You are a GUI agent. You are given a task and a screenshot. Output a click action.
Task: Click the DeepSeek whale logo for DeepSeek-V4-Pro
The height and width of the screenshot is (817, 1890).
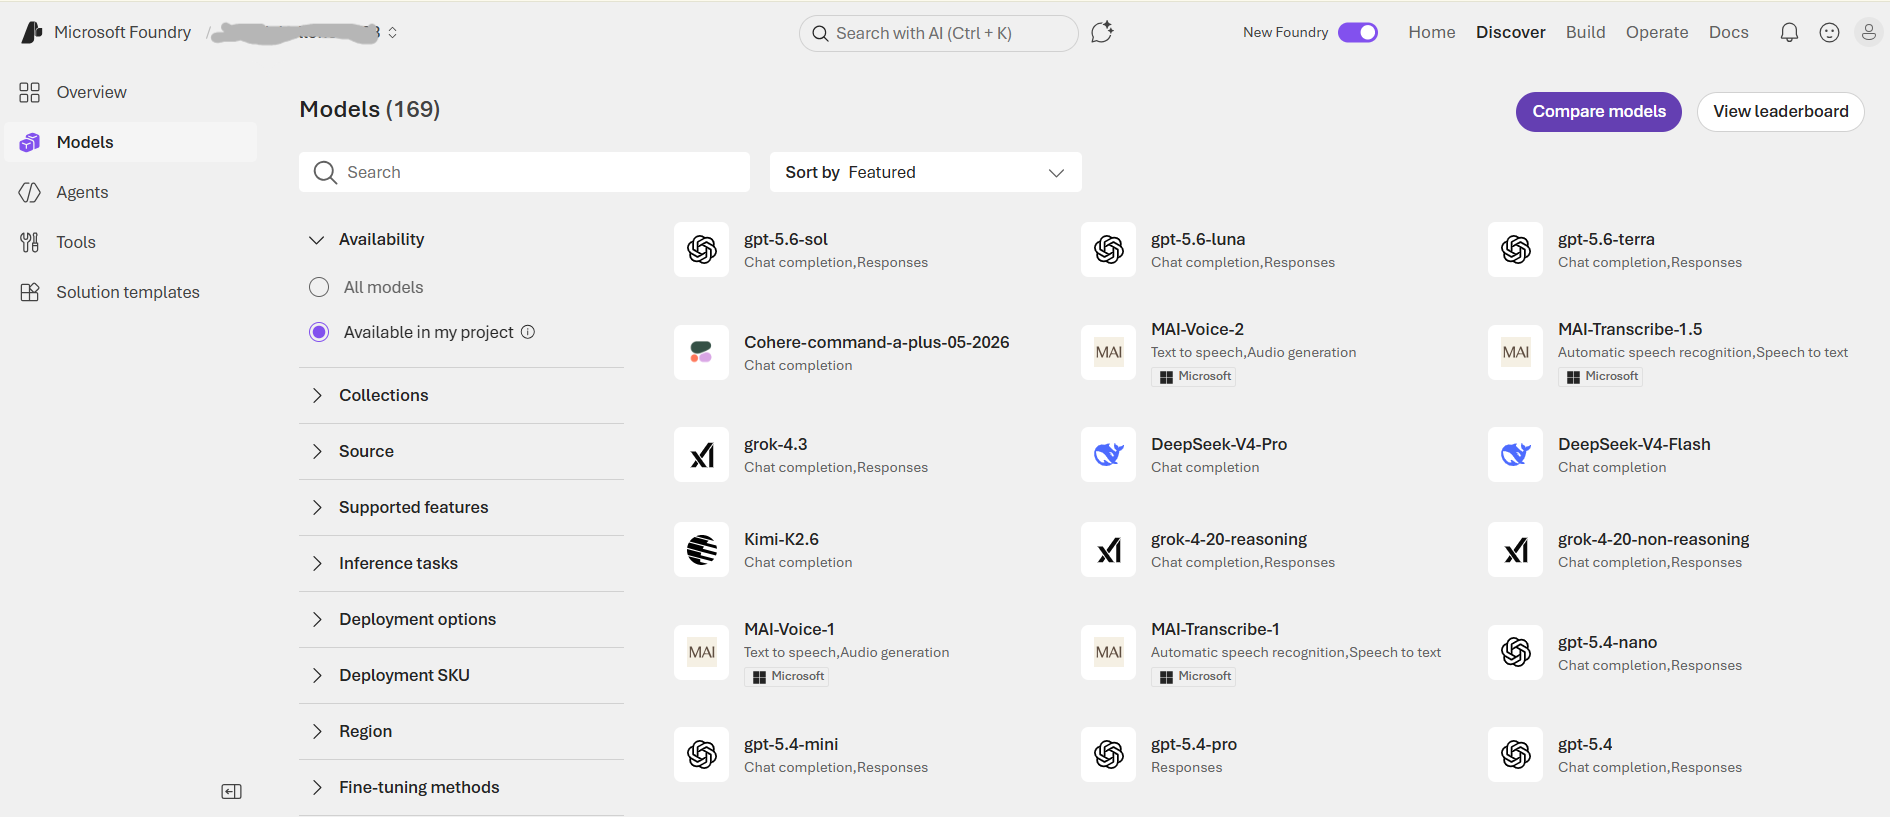coord(1108,454)
